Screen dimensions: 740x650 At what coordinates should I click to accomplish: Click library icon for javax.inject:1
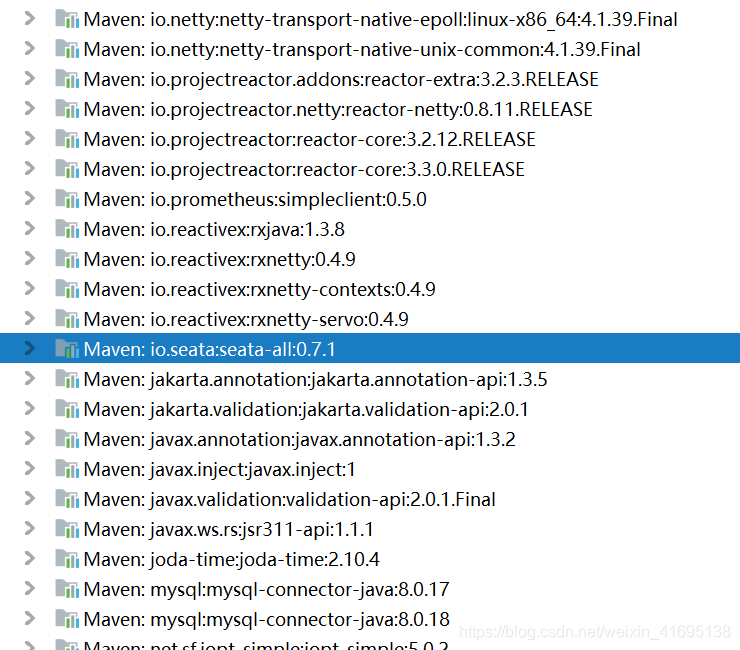(x=66, y=469)
